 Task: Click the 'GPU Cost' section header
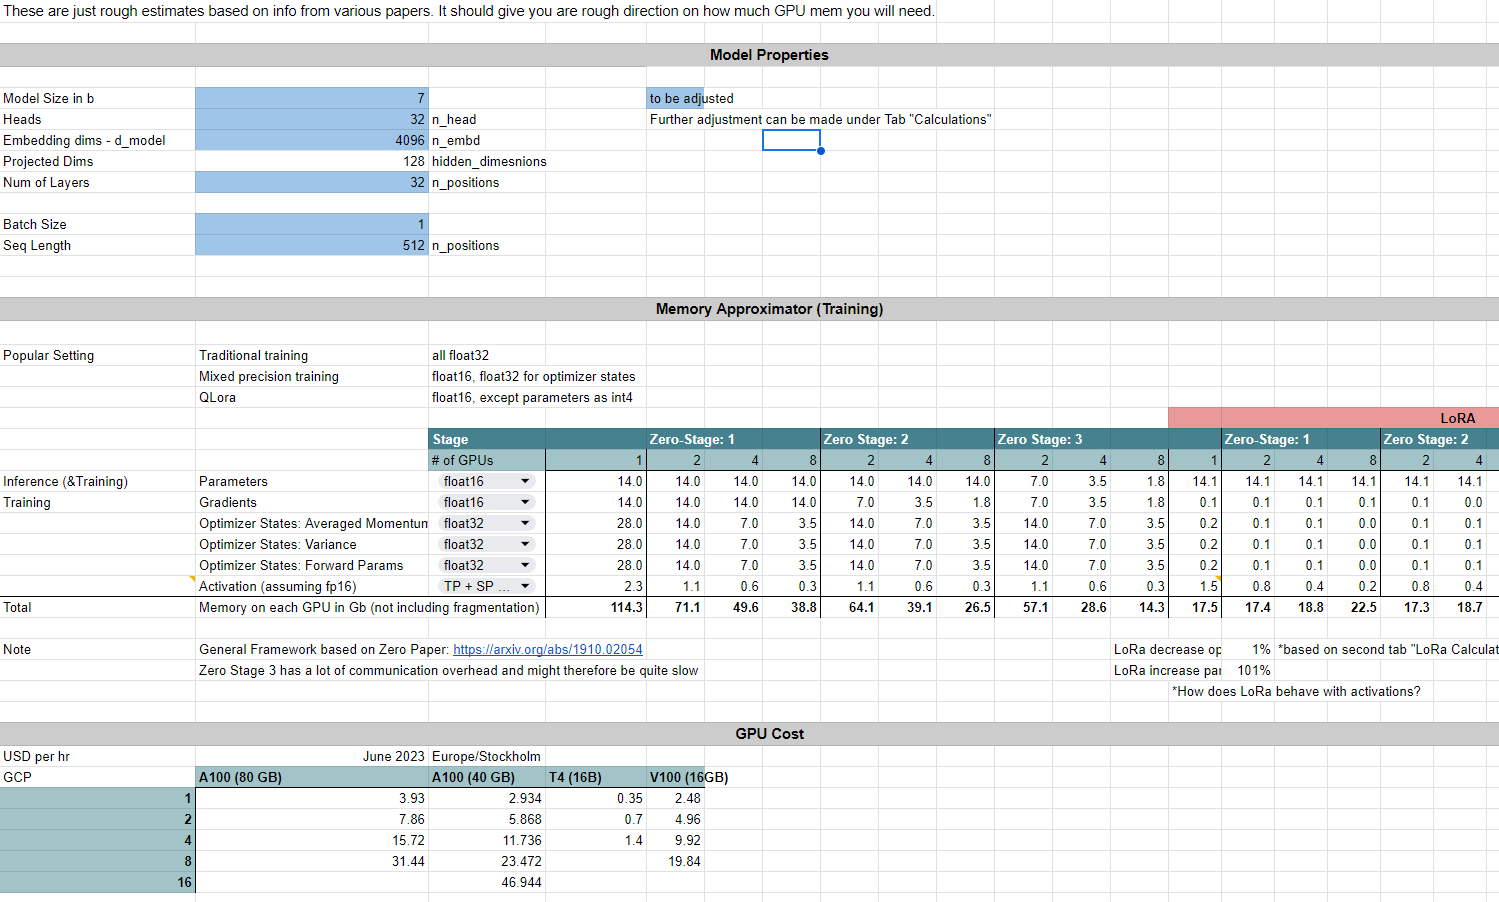click(x=769, y=734)
